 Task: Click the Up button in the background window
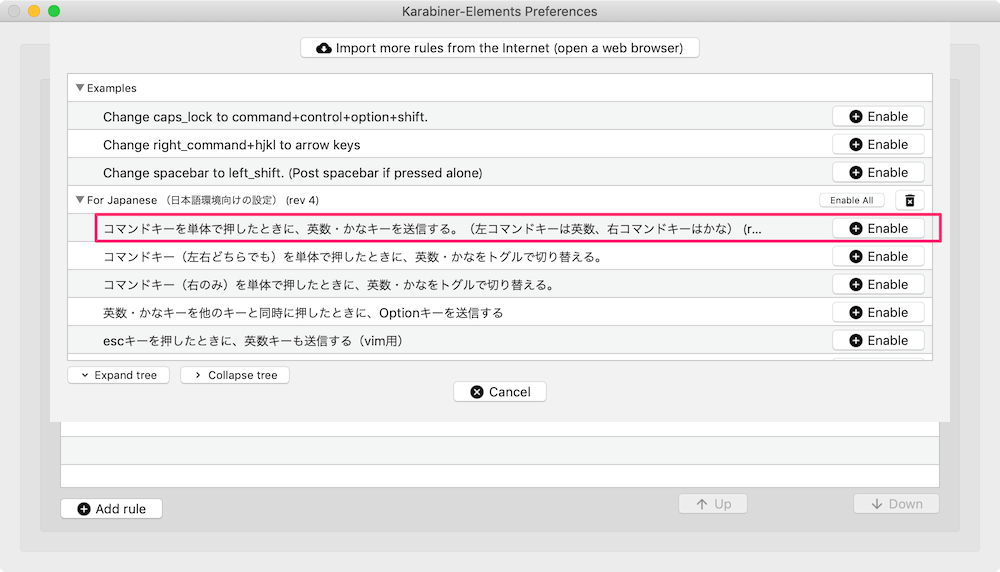click(713, 504)
